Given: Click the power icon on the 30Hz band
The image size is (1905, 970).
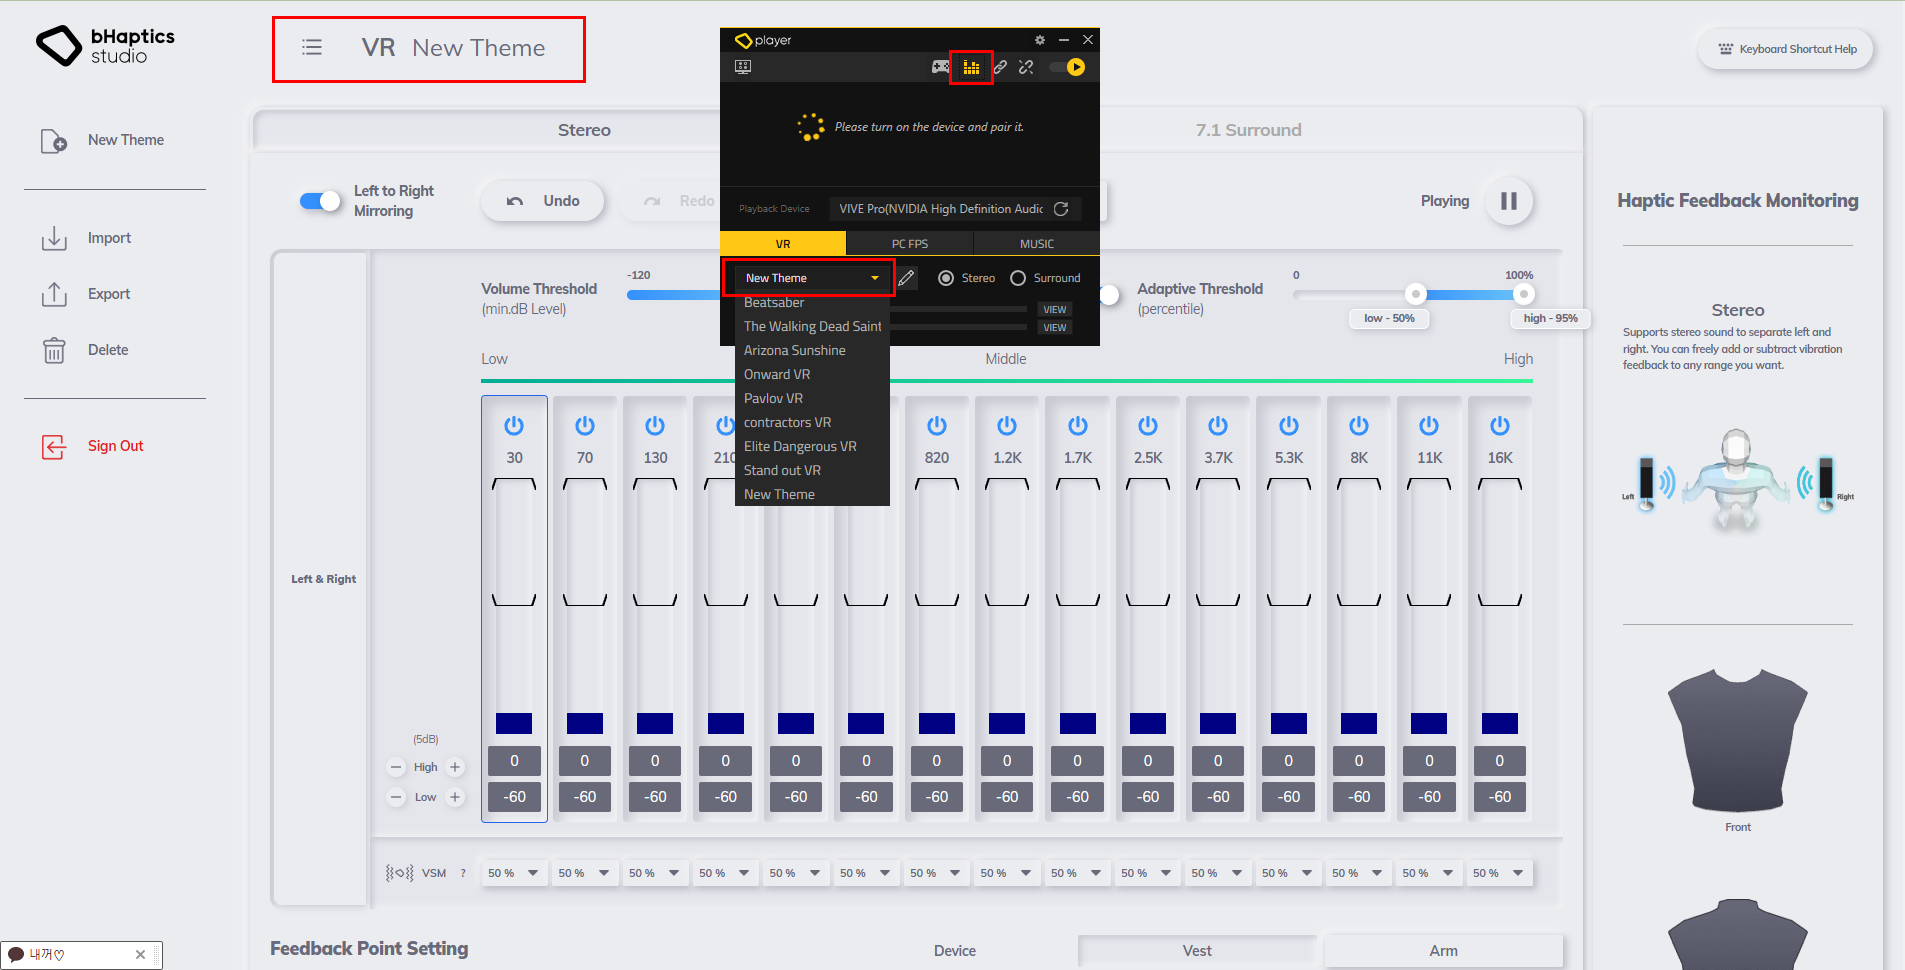Looking at the screenshot, I should click(x=513, y=424).
